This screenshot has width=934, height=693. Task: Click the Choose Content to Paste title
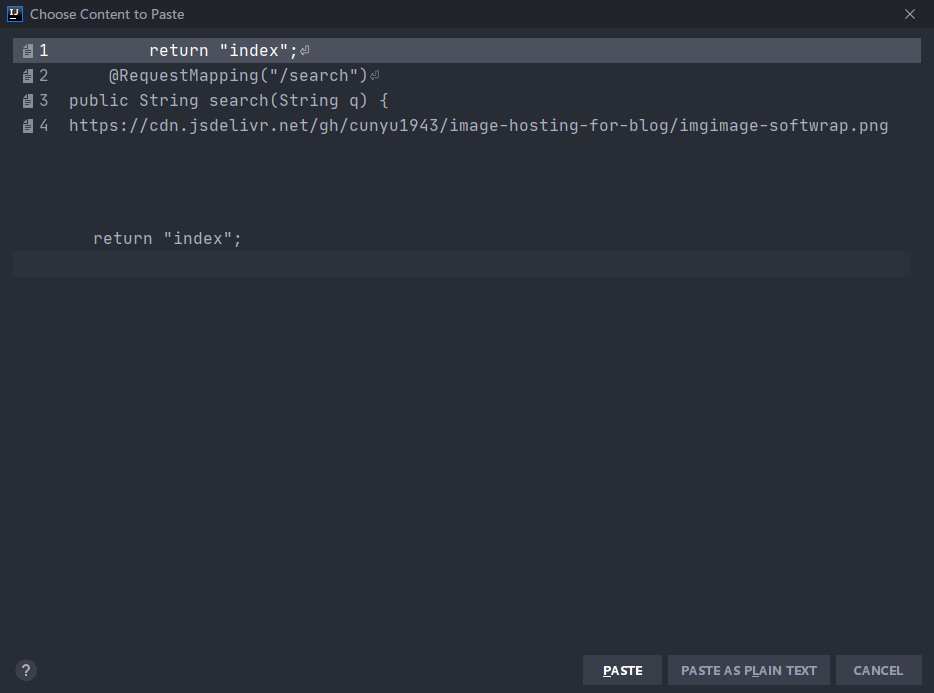107,14
